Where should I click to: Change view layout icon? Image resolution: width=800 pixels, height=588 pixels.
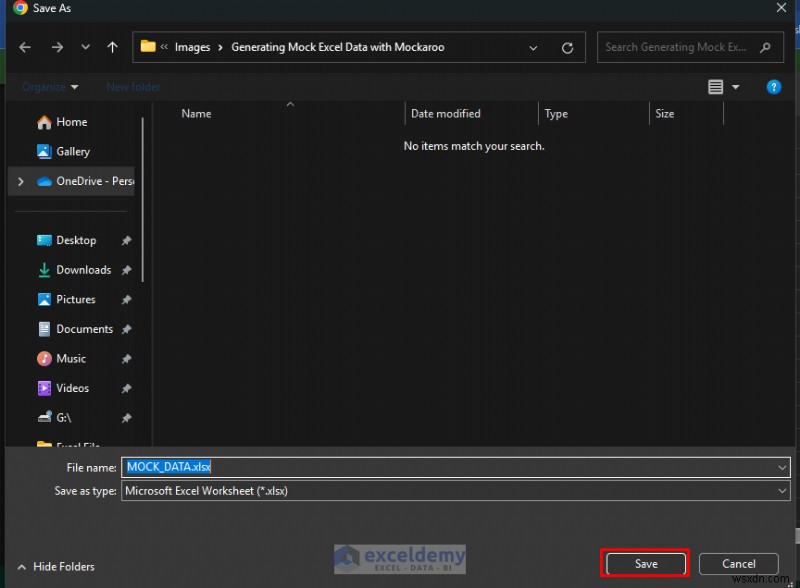pyautogui.click(x=715, y=87)
